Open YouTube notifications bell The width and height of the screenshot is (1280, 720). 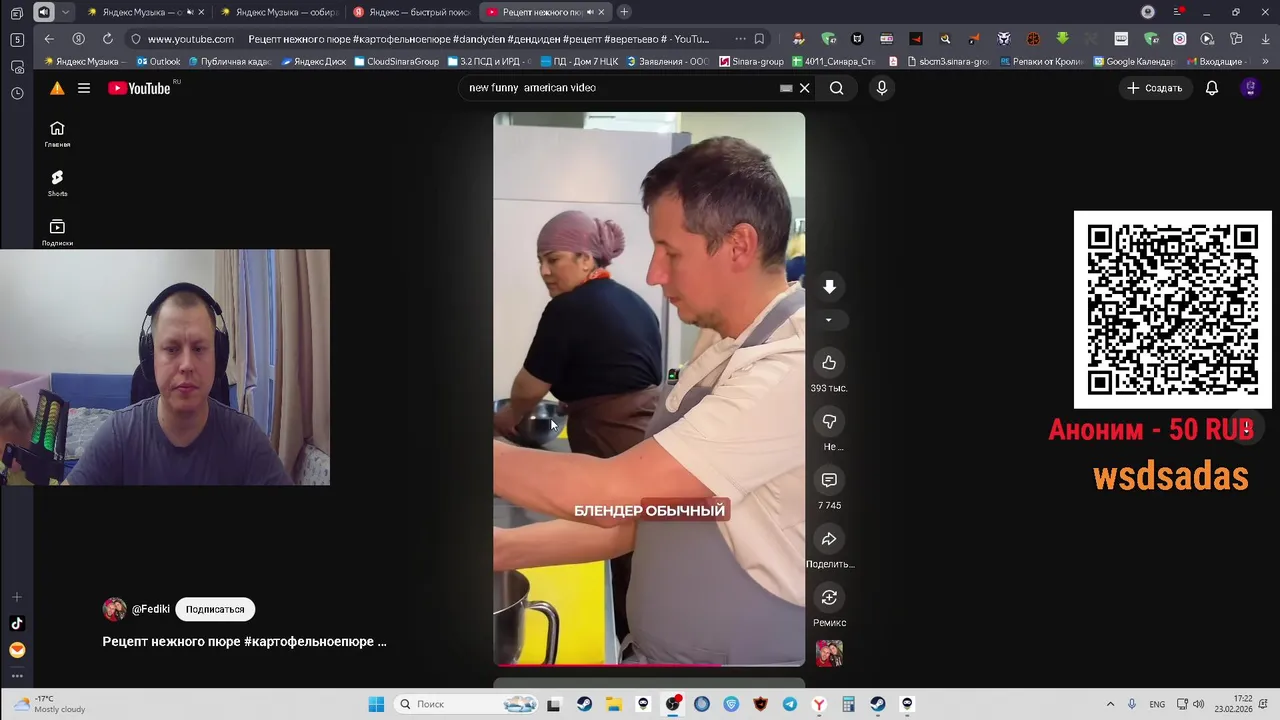(1211, 88)
